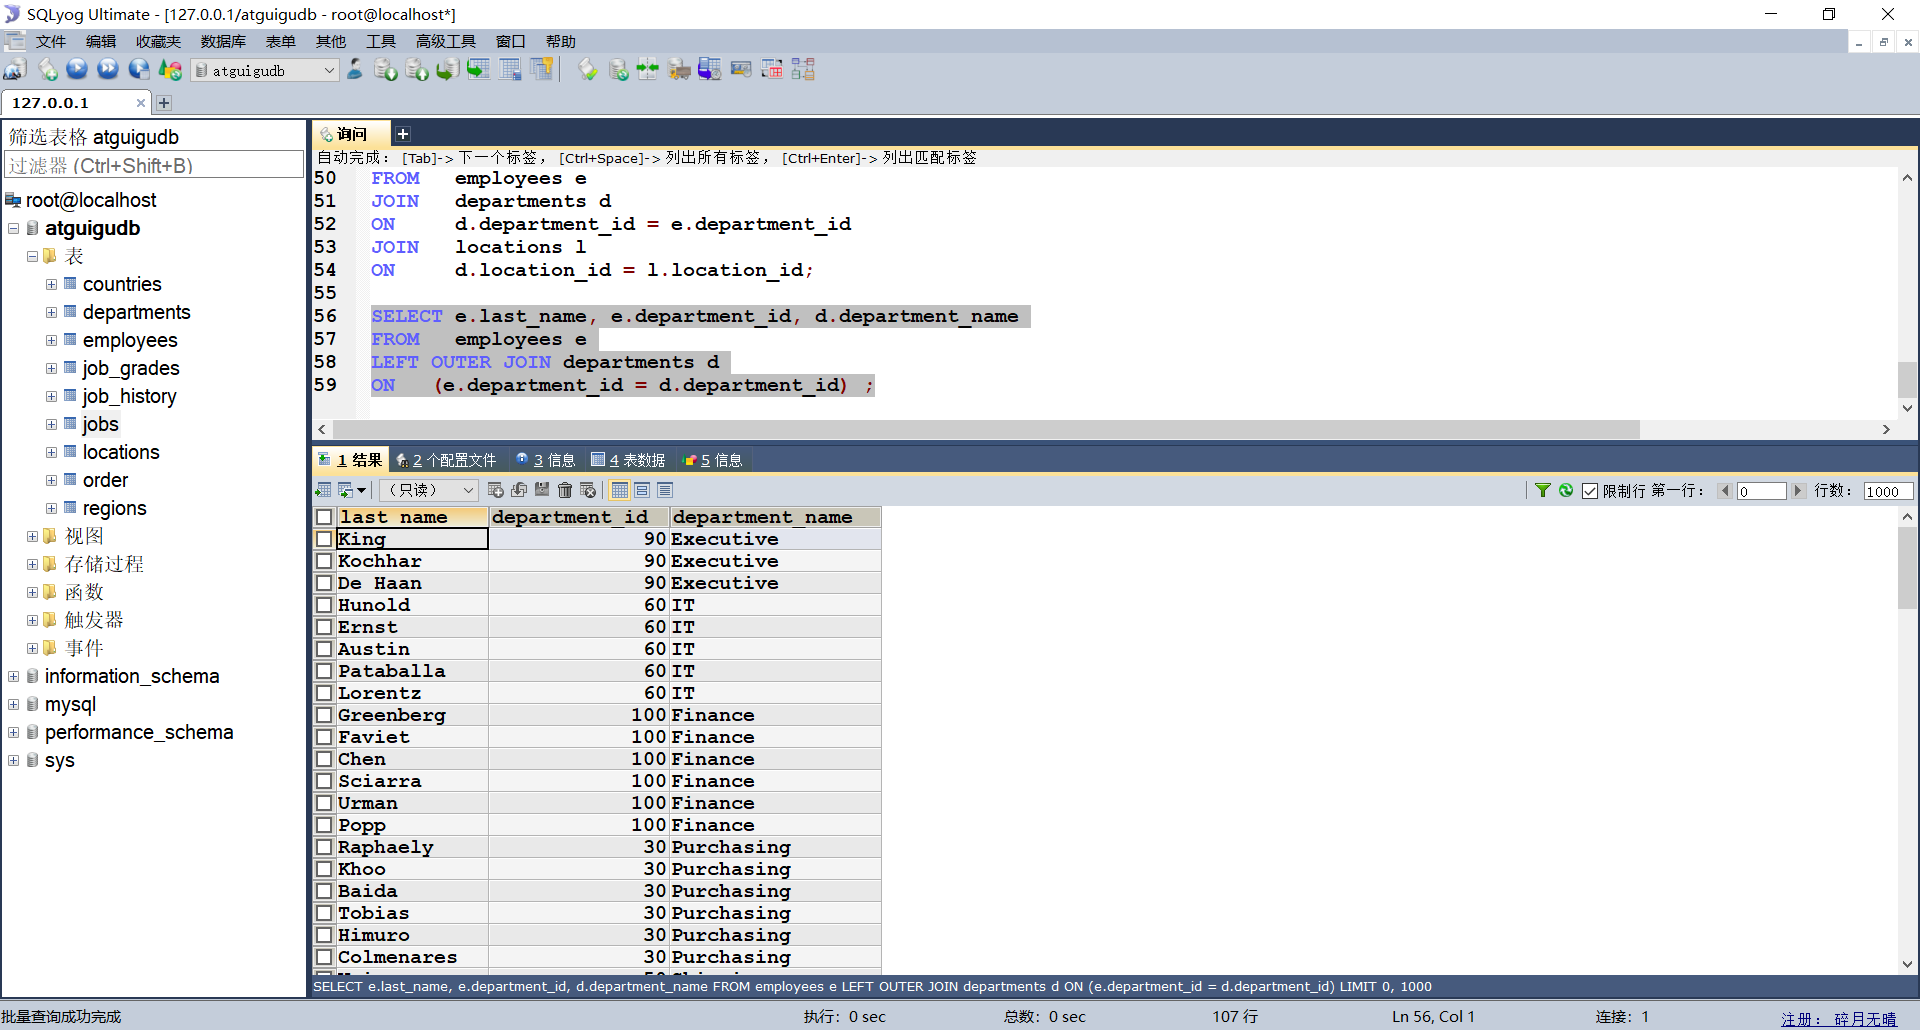1920x1030 pixels.
Task: Check the row checkbox for Raphaely
Action: point(324,847)
